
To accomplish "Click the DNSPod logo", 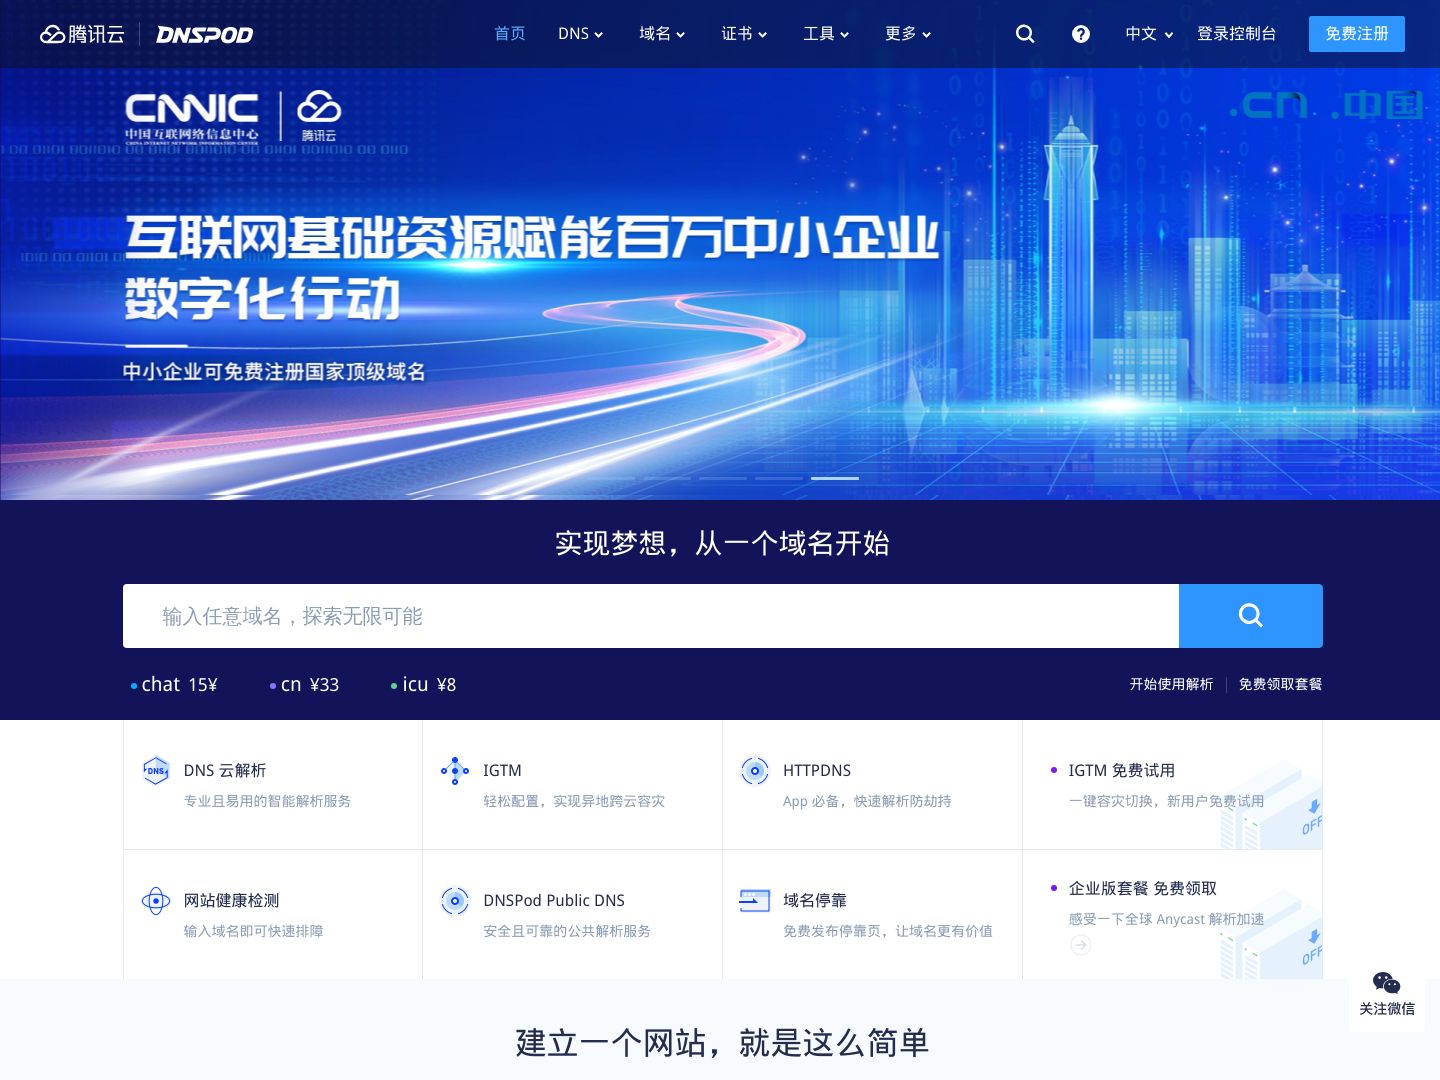I will (x=204, y=35).
